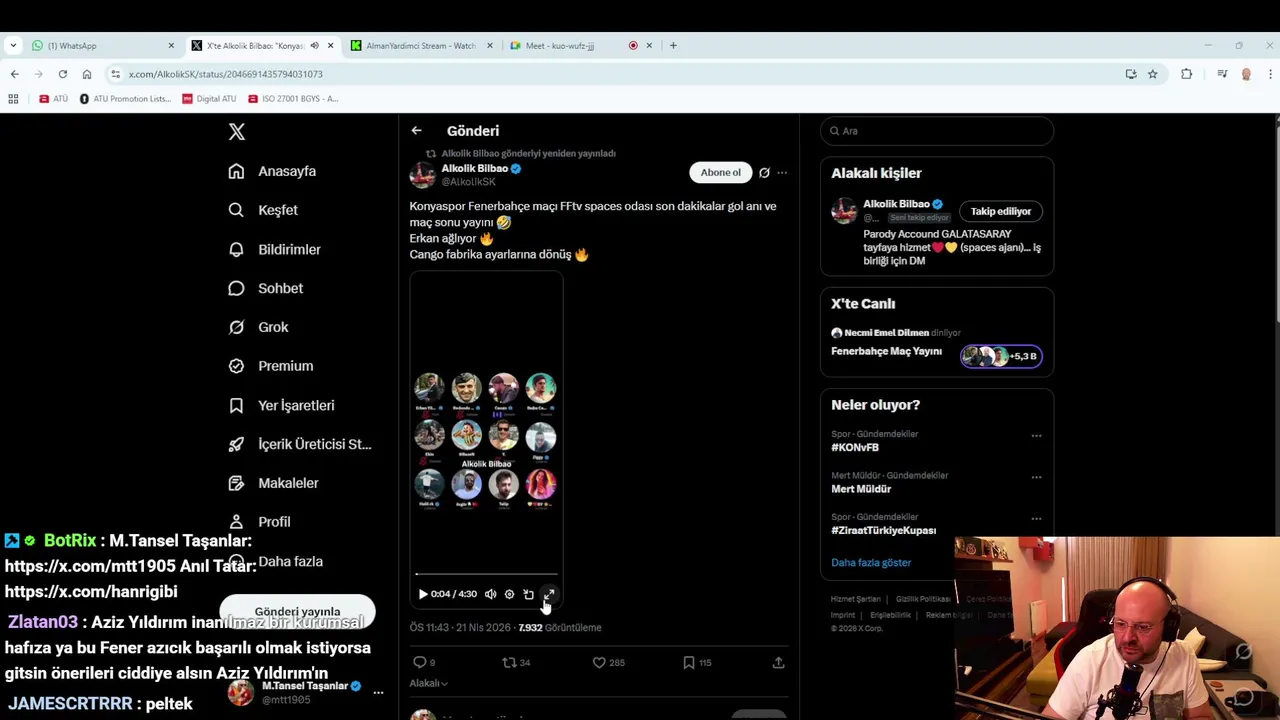Image resolution: width=1280 pixels, height=720 pixels.
Task: Repost the post with 34 reposts
Action: [x=516, y=662]
